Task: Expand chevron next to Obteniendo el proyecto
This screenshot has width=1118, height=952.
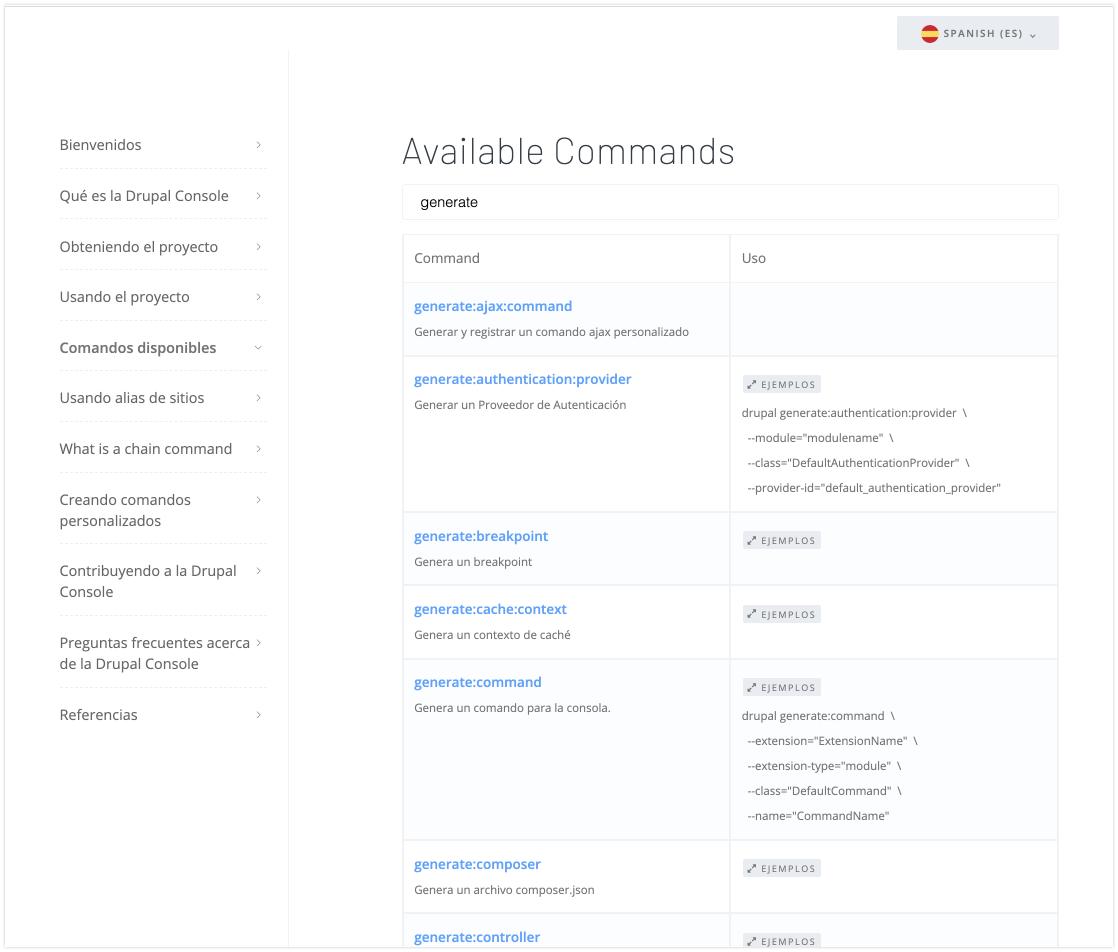Action: click(x=258, y=247)
